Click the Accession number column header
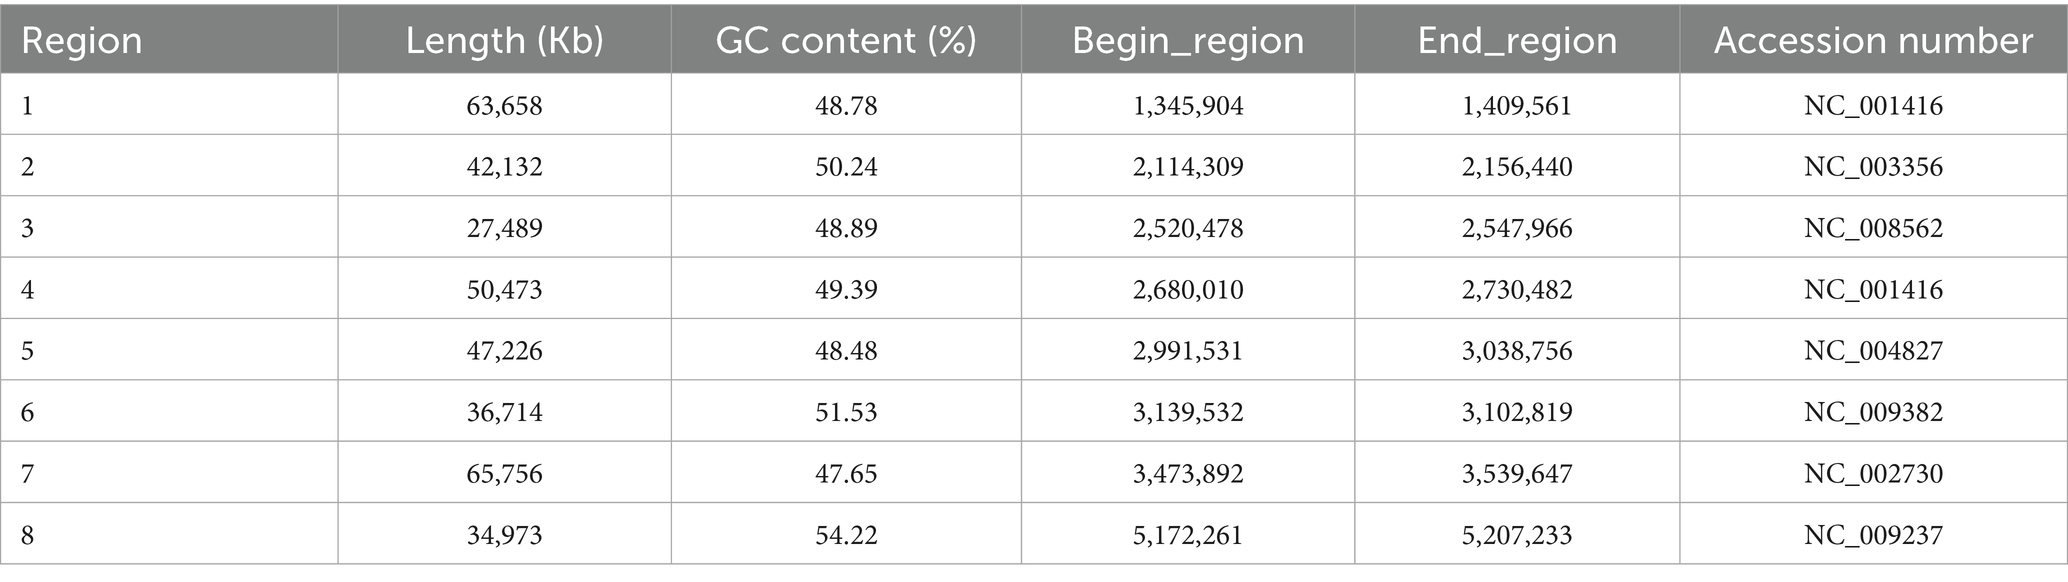Image resolution: width=2068 pixels, height=582 pixels. point(1873,41)
